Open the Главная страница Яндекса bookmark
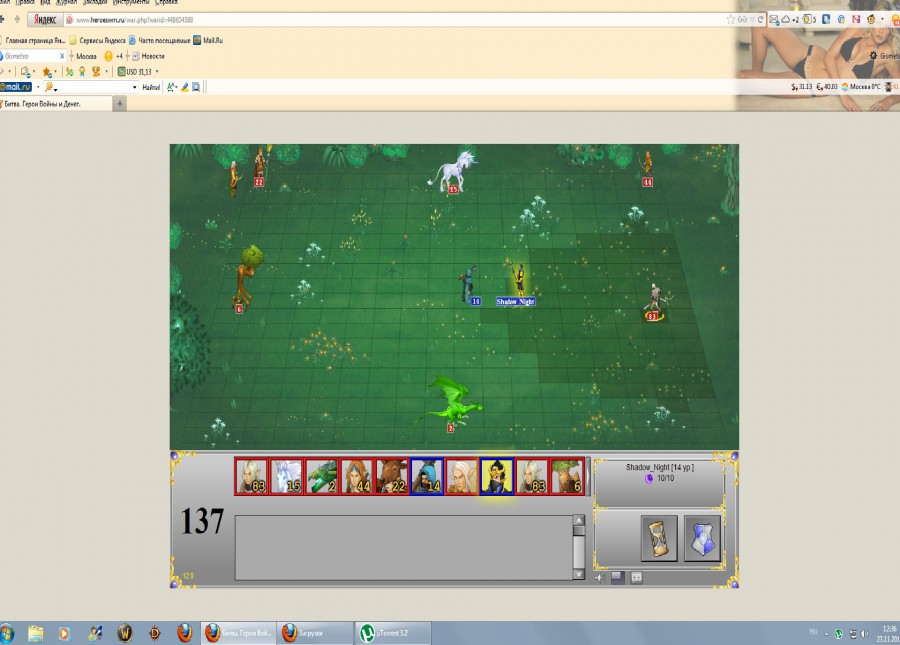 tap(32, 40)
